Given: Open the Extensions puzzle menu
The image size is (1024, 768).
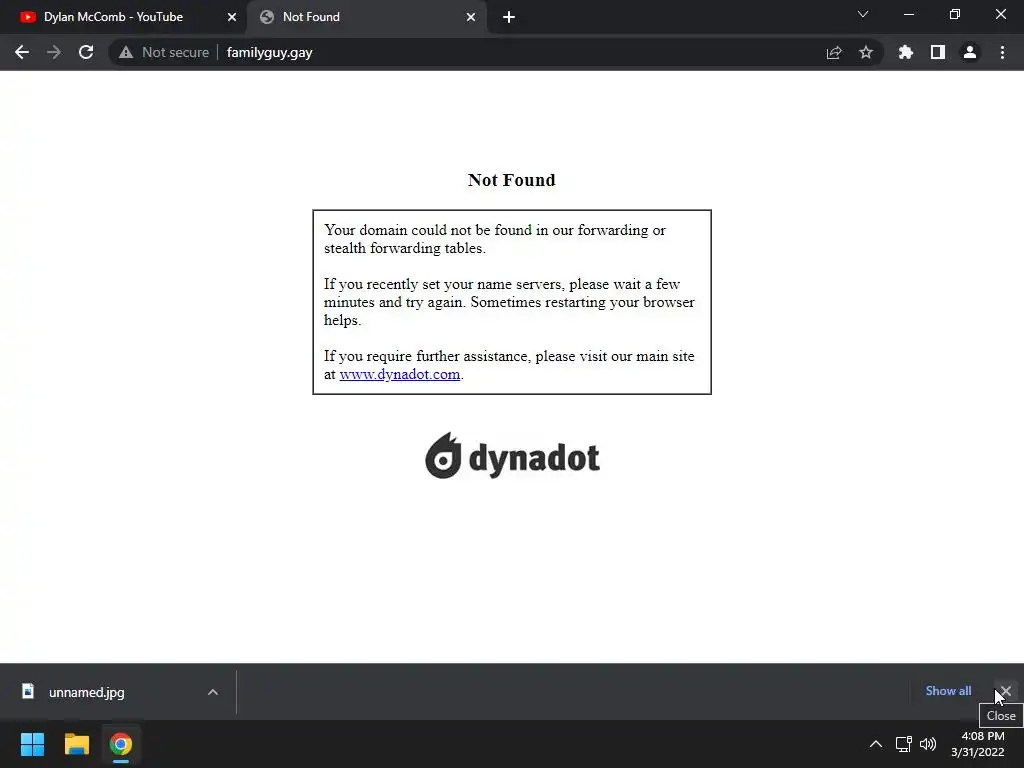Looking at the screenshot, I should 905,52.
